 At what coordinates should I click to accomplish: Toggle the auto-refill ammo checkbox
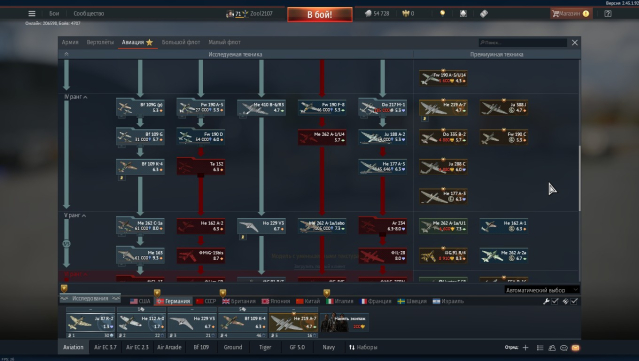tap(574, 301)
